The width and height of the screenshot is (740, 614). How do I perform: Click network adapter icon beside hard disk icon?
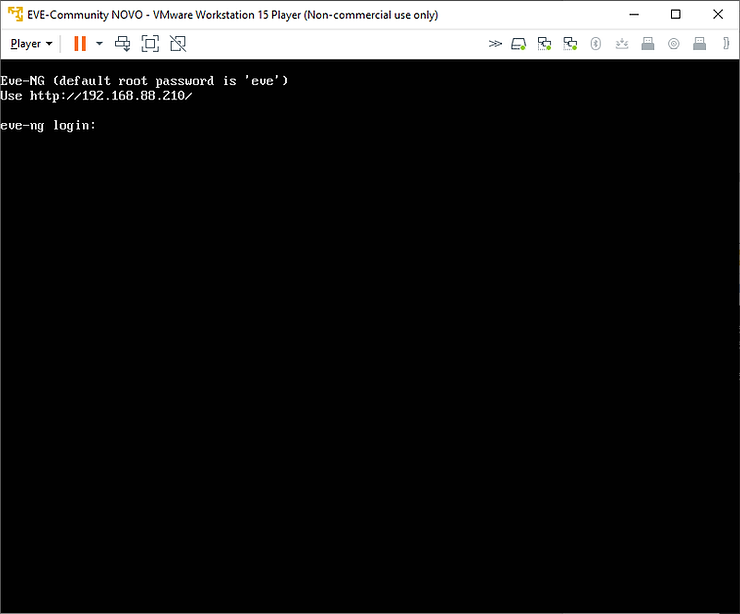pos(544,44)
